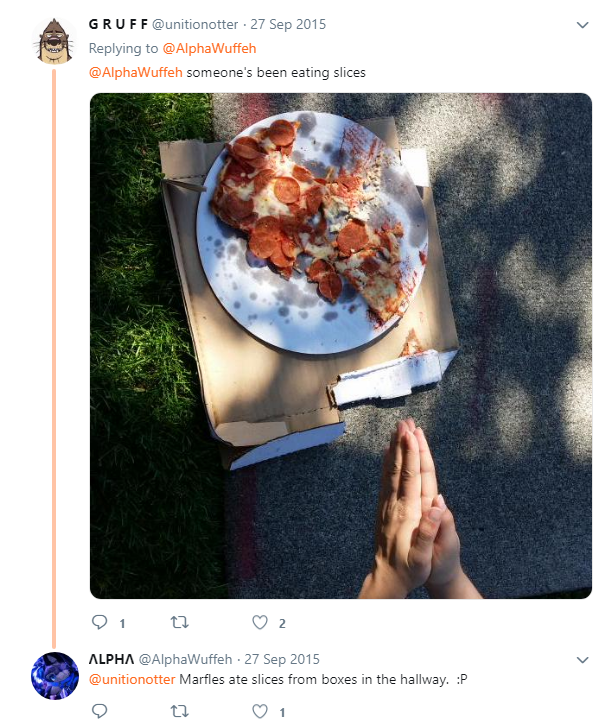Retweet ALPHA's reply about Marfles
This screenshot has height=719, width=616.
pos(180,711)
